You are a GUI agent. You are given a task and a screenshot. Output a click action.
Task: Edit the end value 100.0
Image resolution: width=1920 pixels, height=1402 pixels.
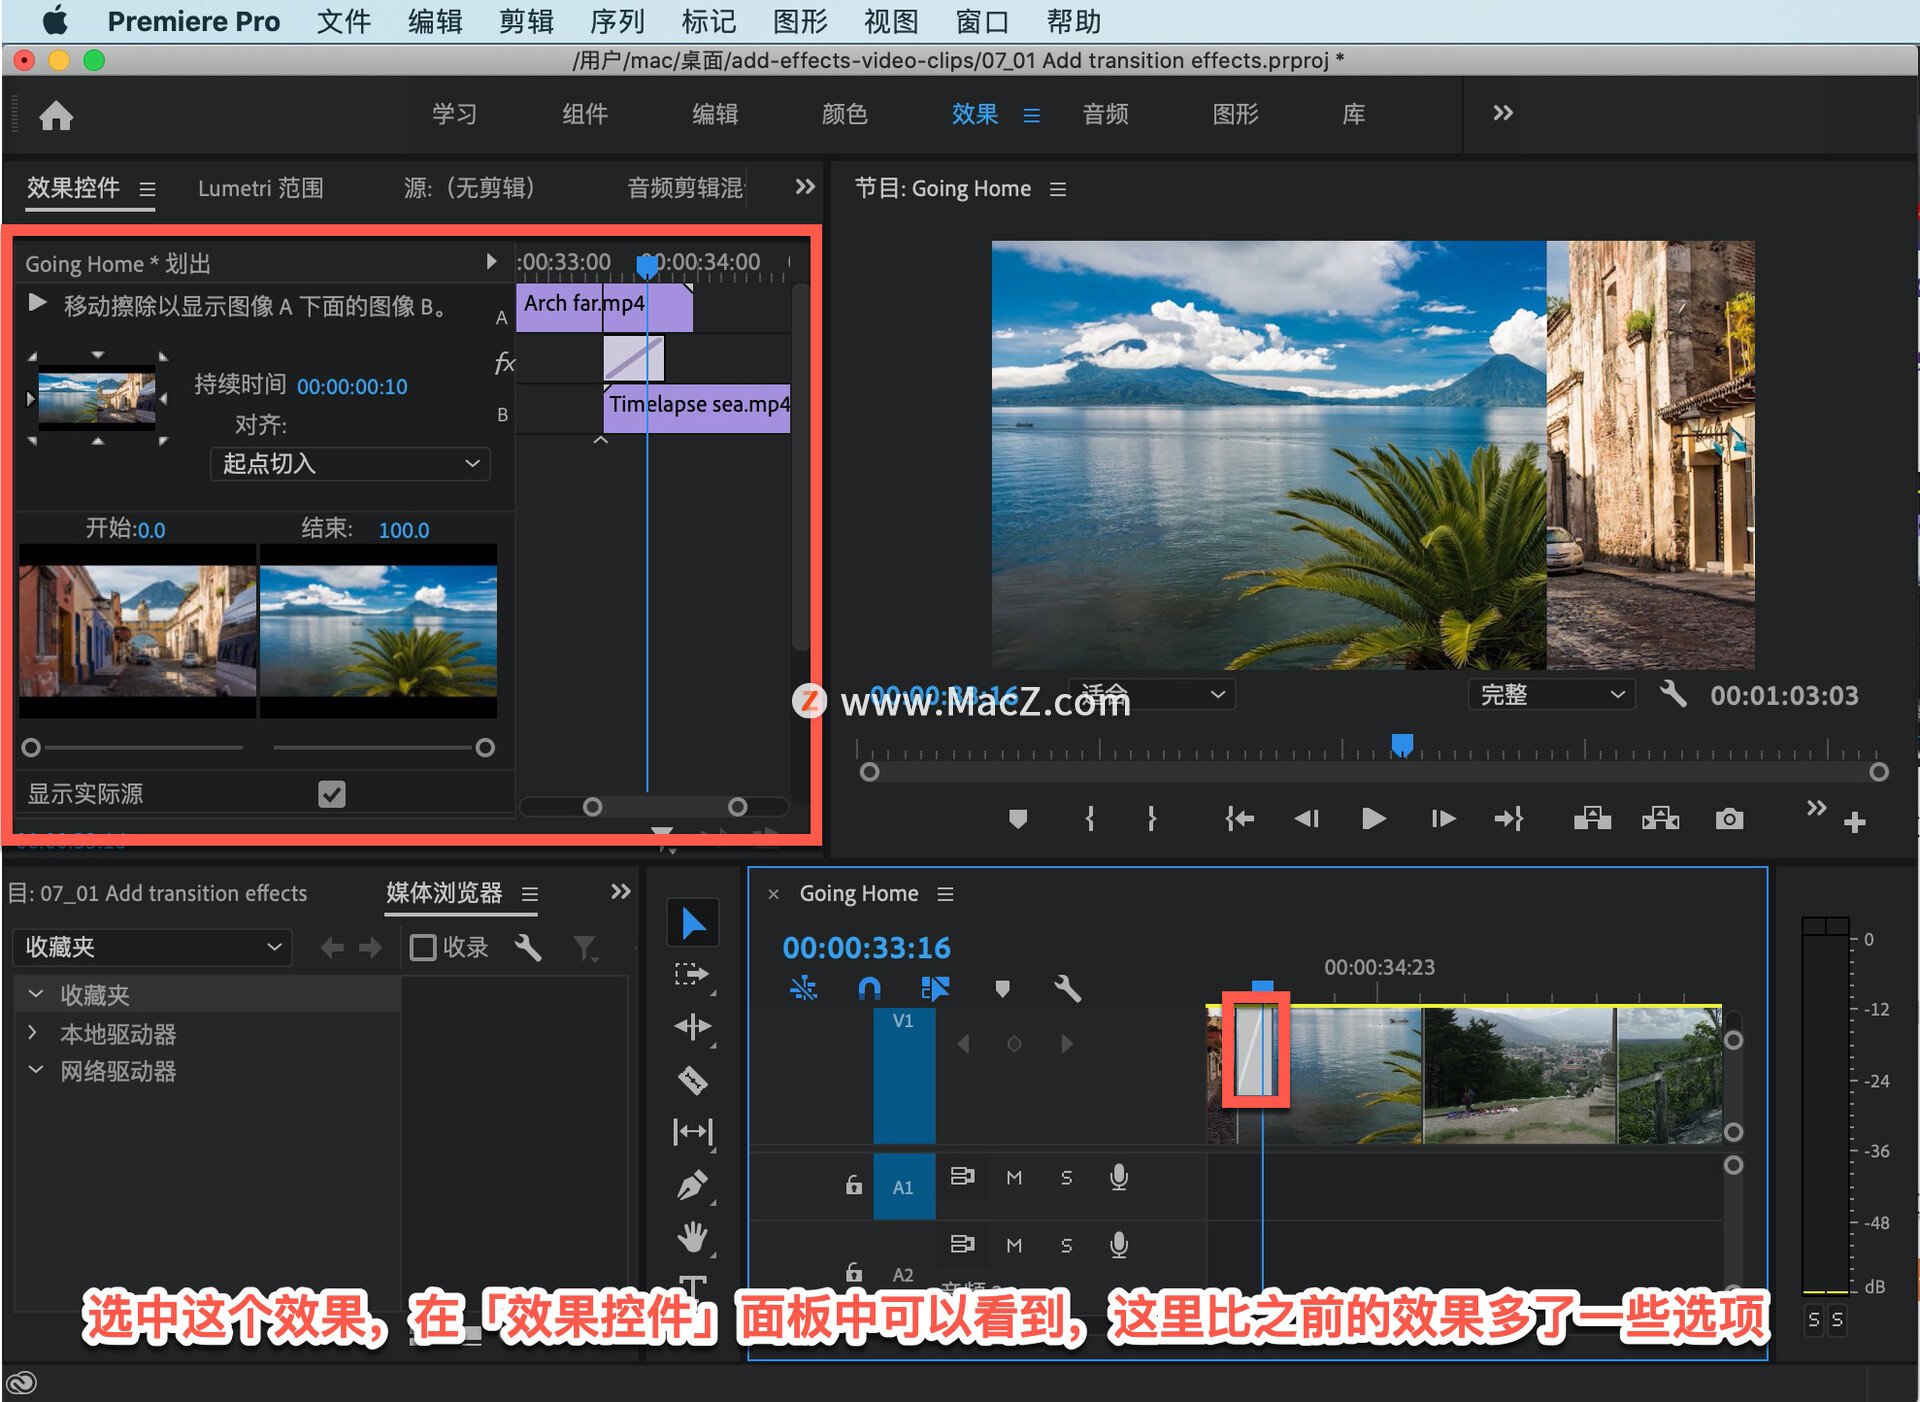click(x=404, y=530)
